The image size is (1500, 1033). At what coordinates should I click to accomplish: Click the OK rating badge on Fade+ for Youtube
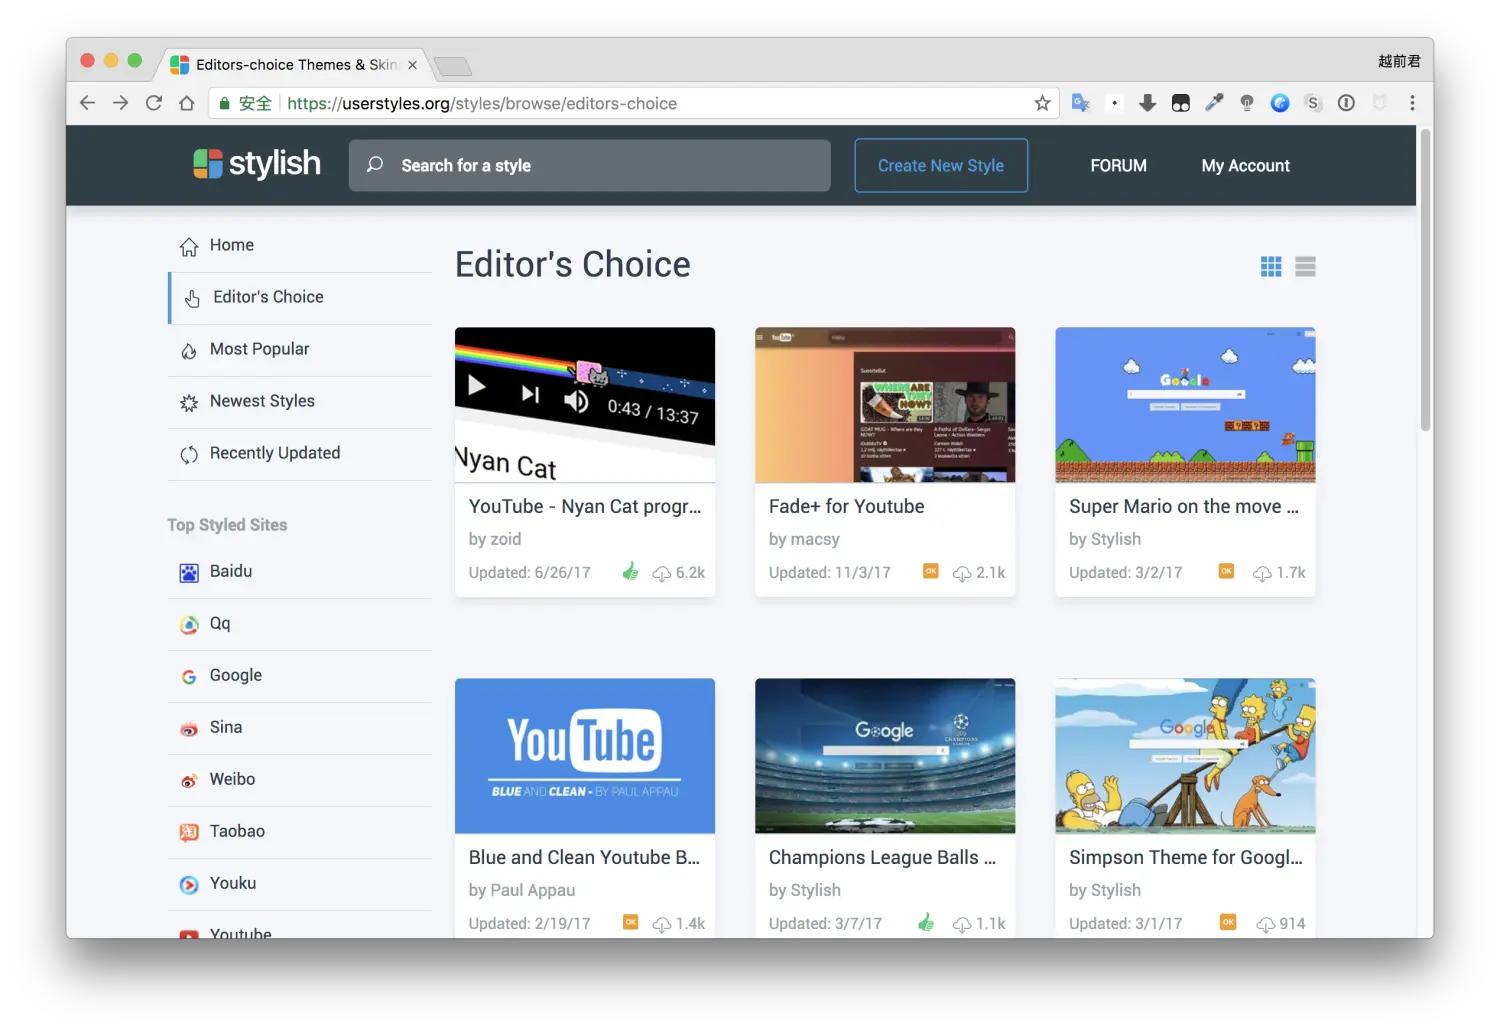pos(930,571)
